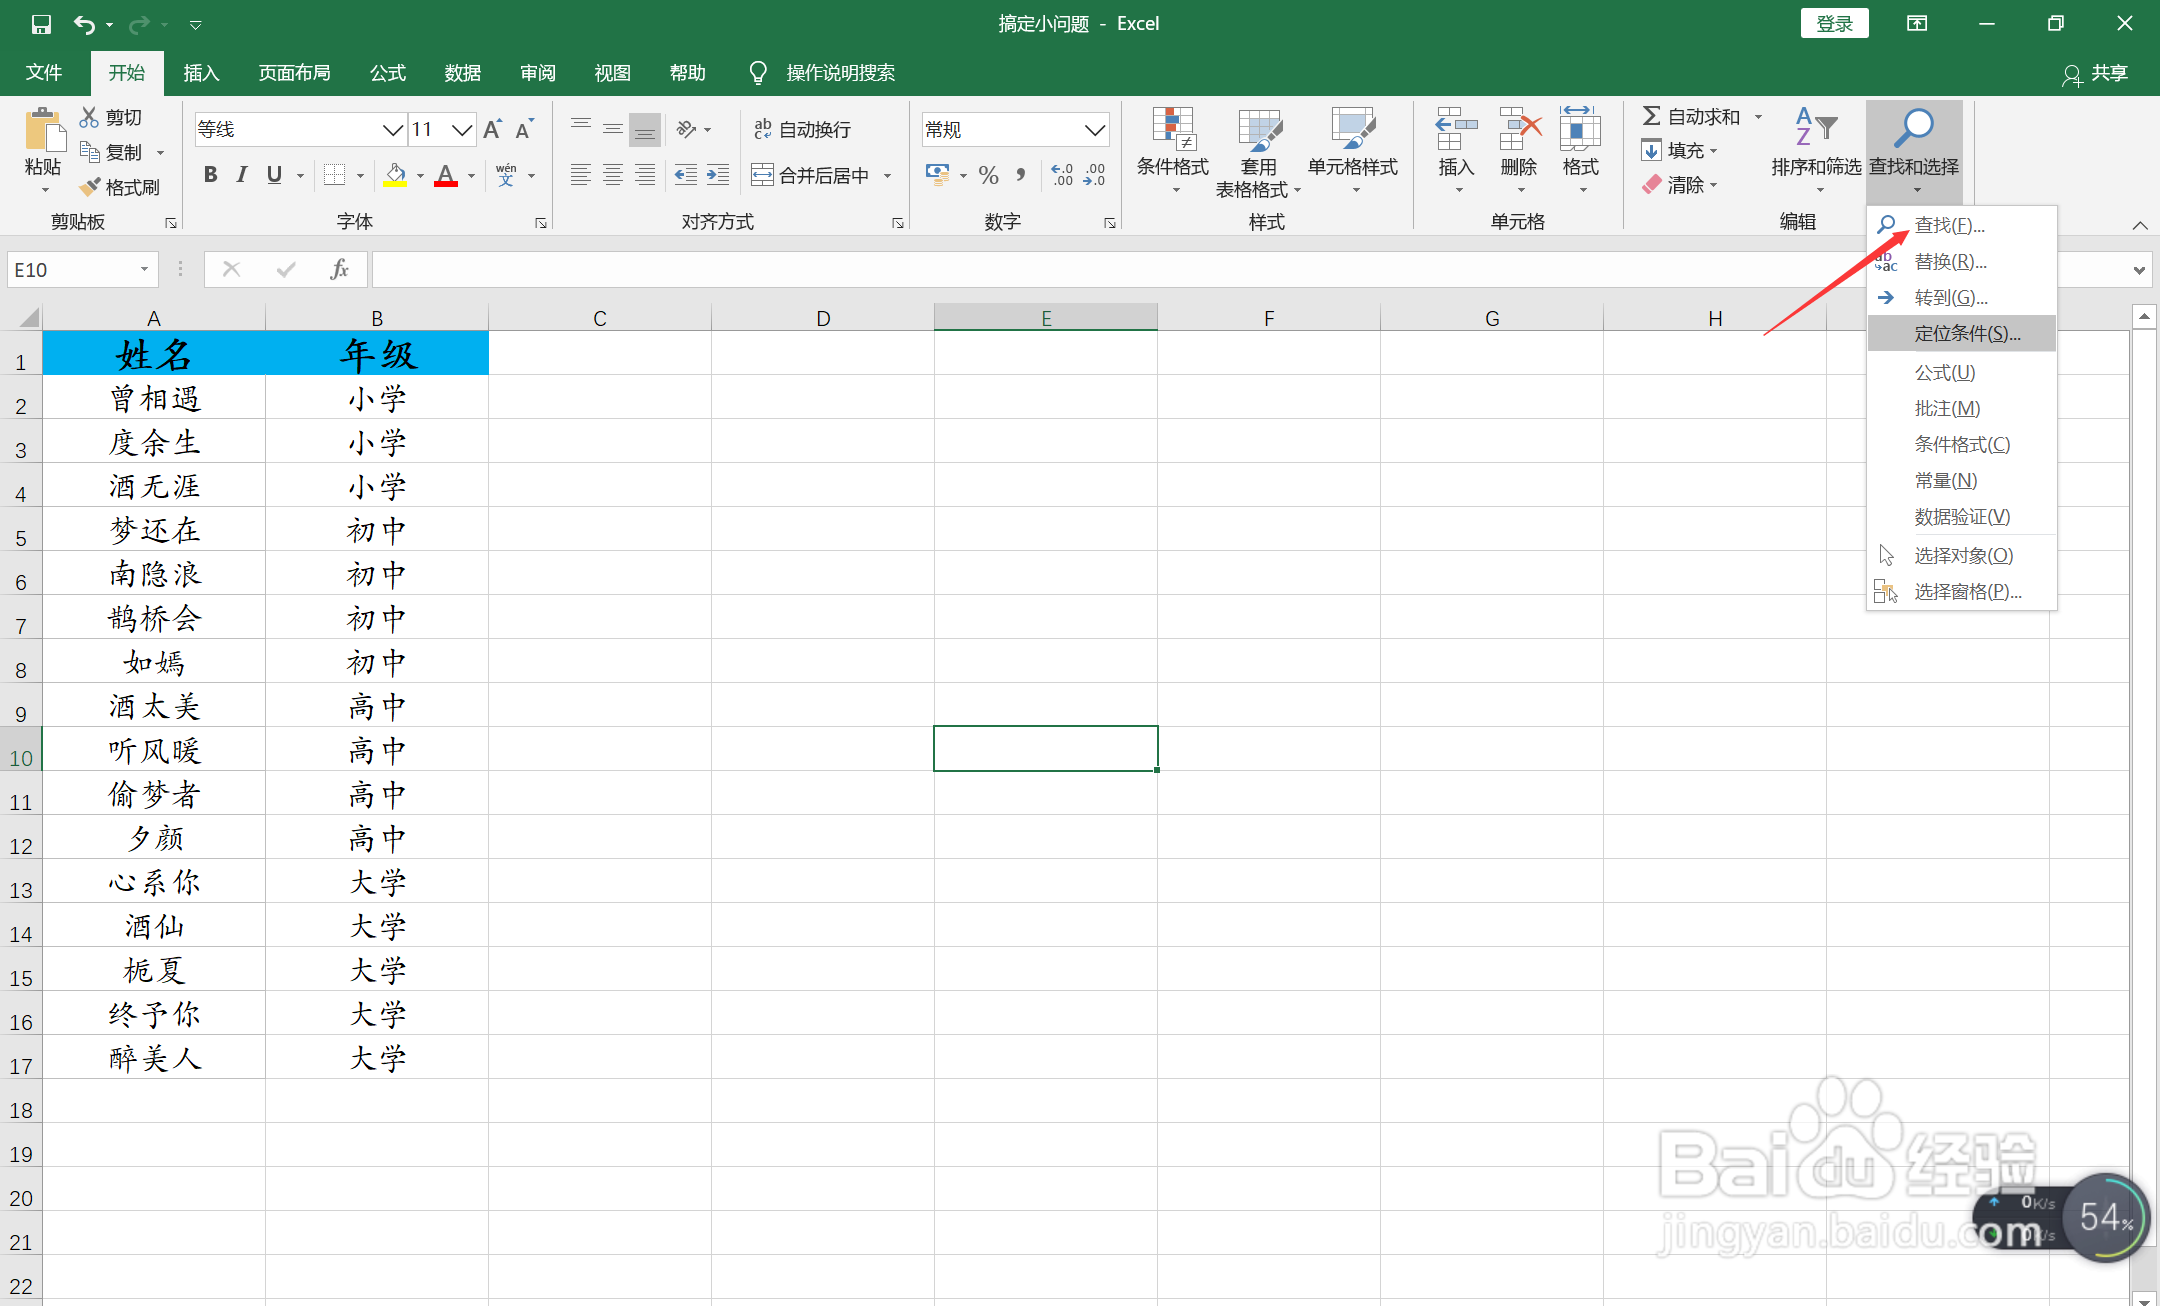This screenshot has width=2160, height=1306.
Task: Open the number format dropdown (常规)
Action: 1095,129
